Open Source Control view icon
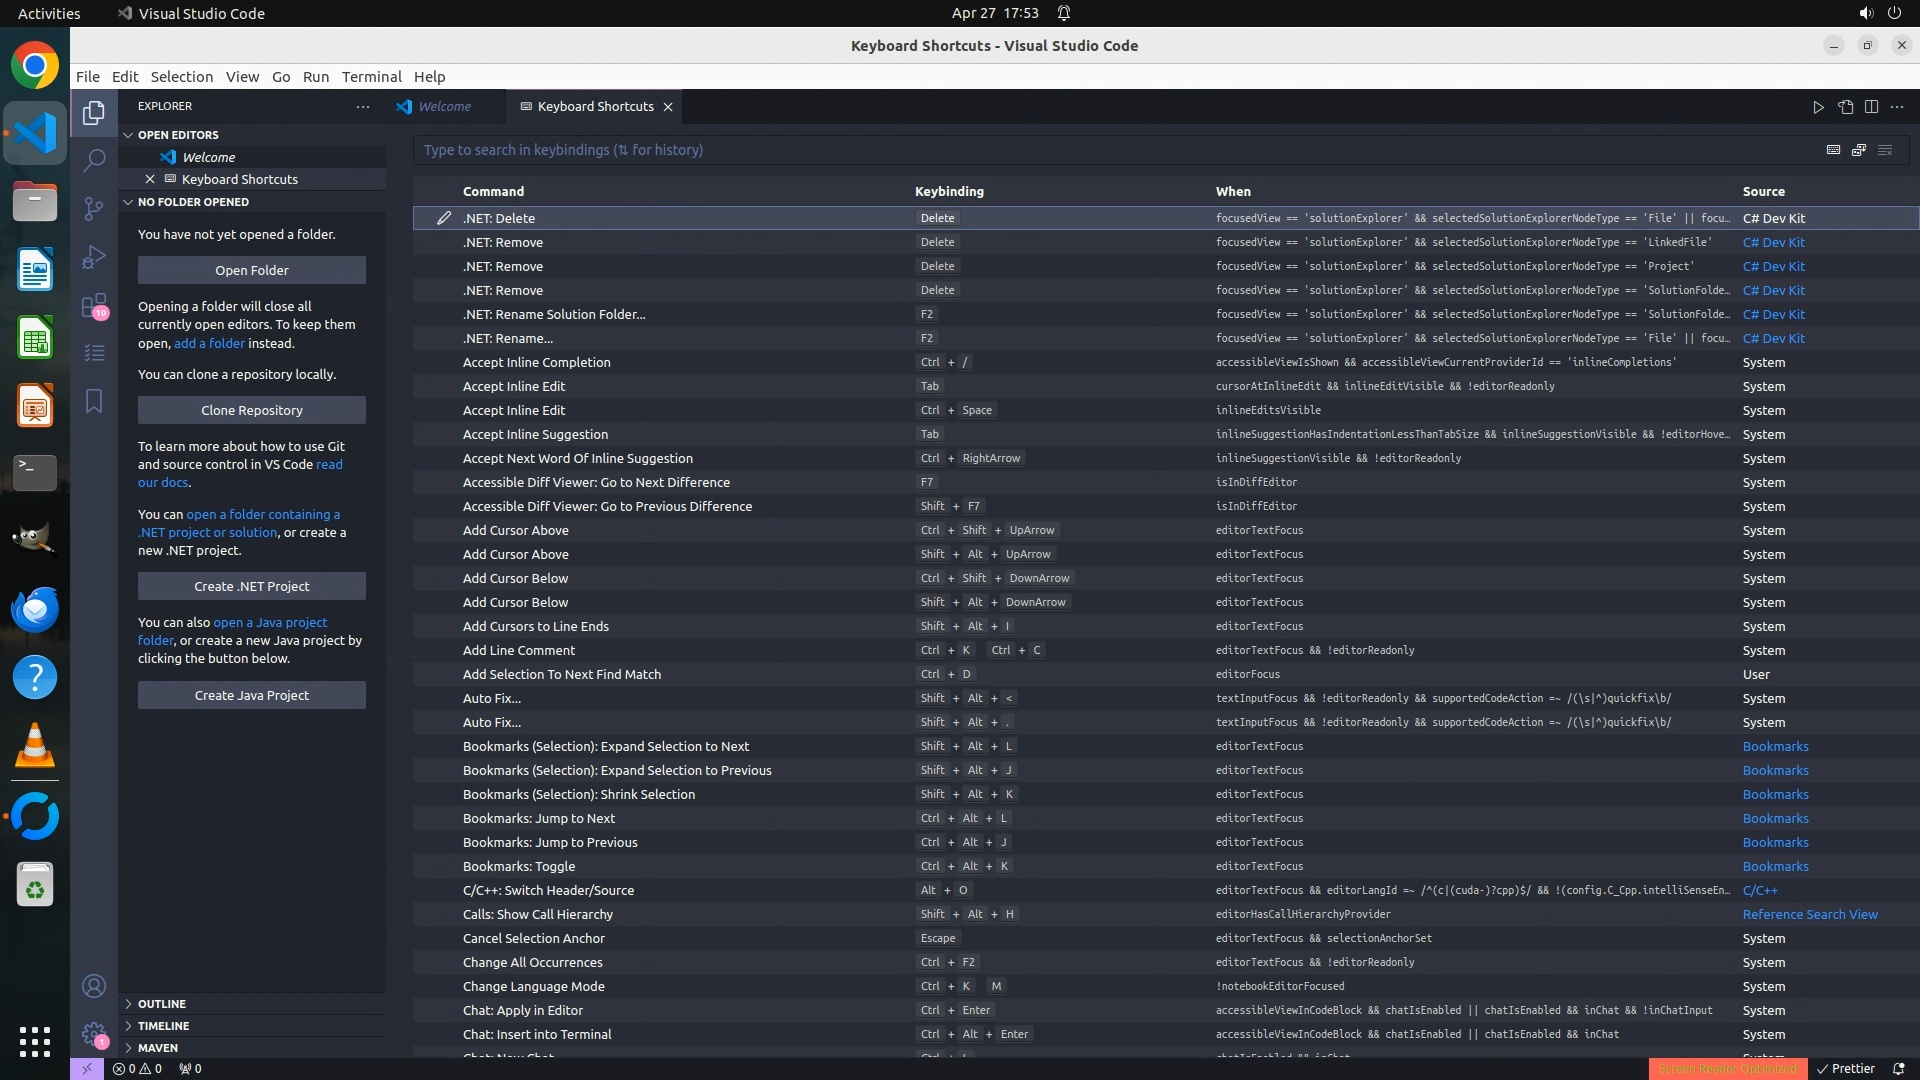 pos(94,208)
